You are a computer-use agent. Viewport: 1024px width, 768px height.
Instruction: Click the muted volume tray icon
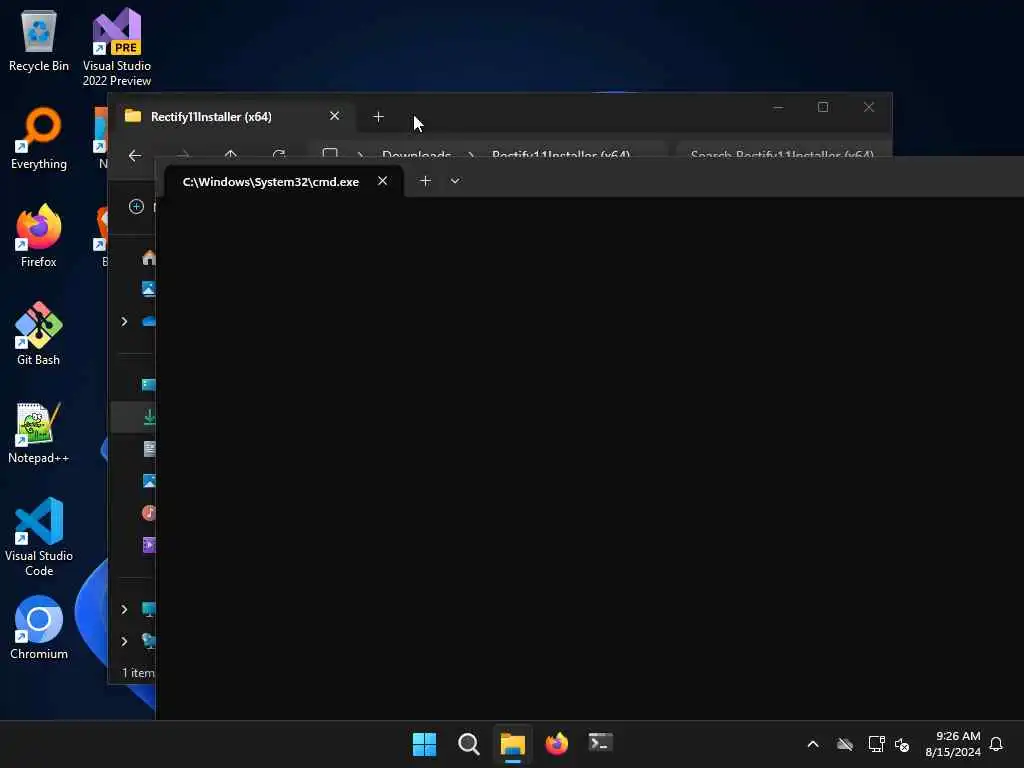(x=902, y=744)
